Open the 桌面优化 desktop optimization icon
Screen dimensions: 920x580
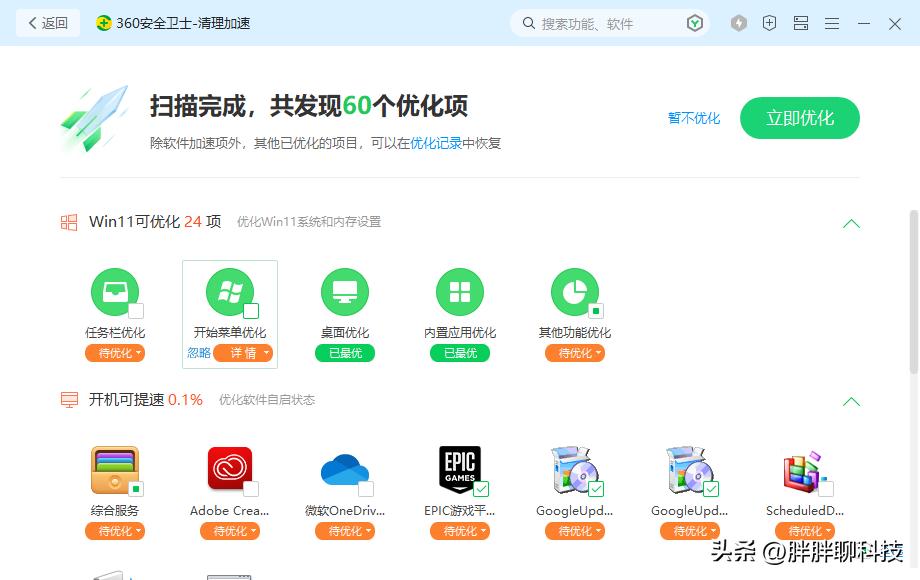tap(344, 291)
